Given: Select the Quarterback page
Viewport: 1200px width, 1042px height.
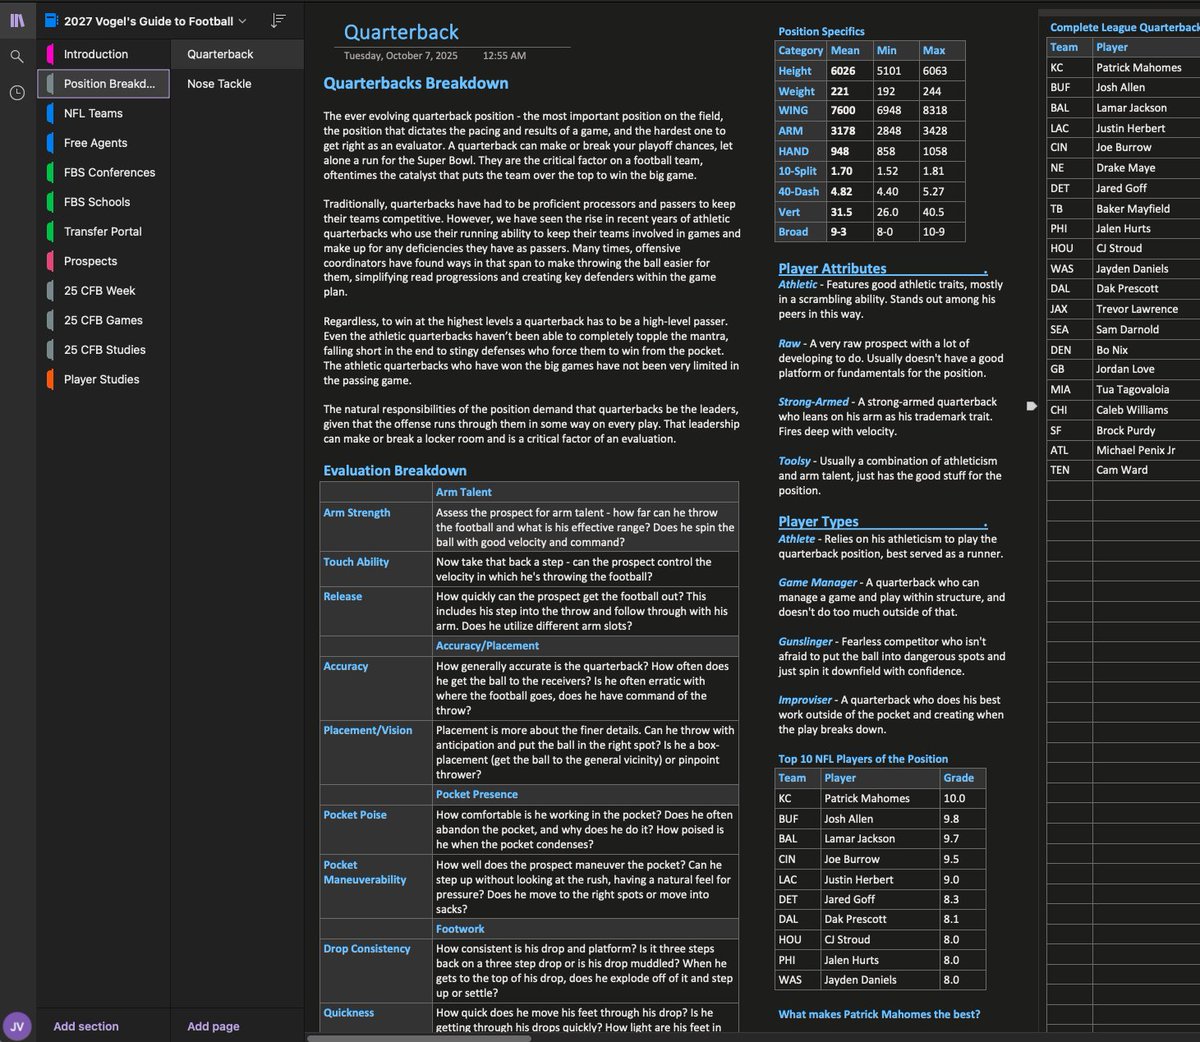Looking at the screenshot, I should 237,54.
